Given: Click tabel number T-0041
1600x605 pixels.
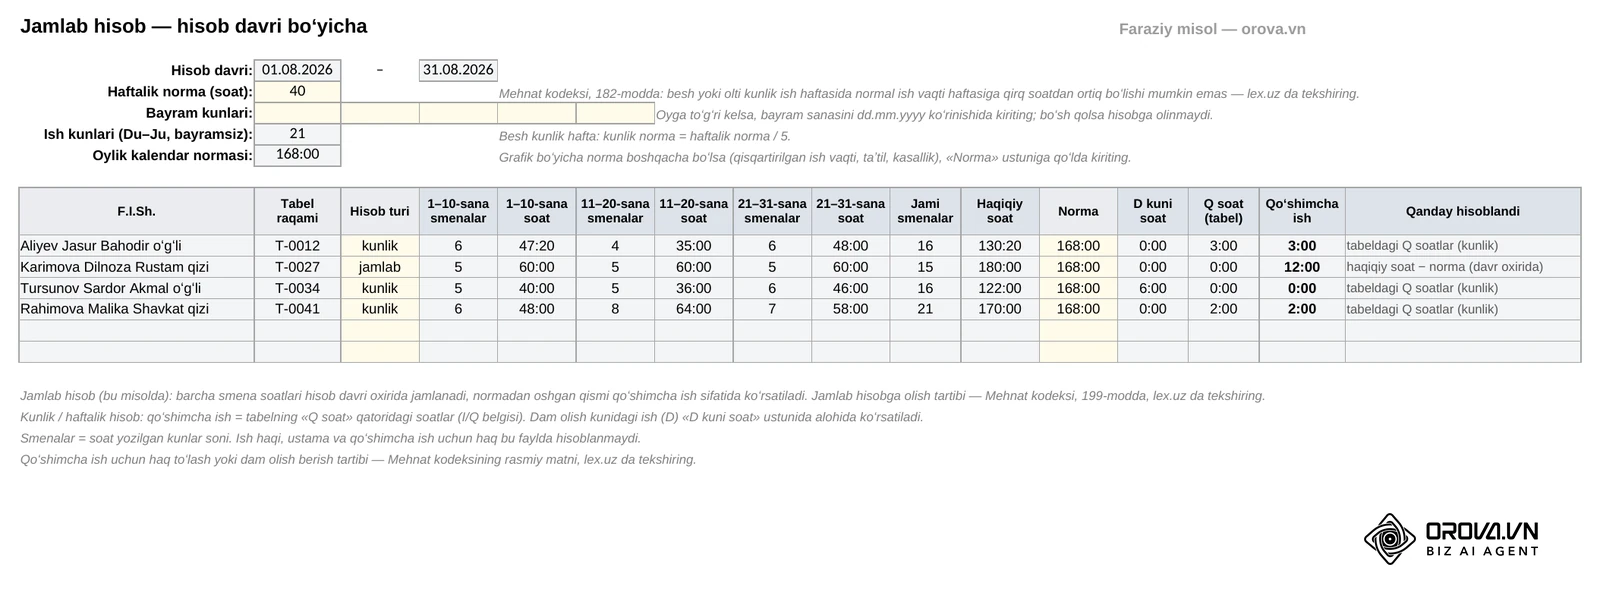Looking at the screenshot, I should (x=297, y=309).
